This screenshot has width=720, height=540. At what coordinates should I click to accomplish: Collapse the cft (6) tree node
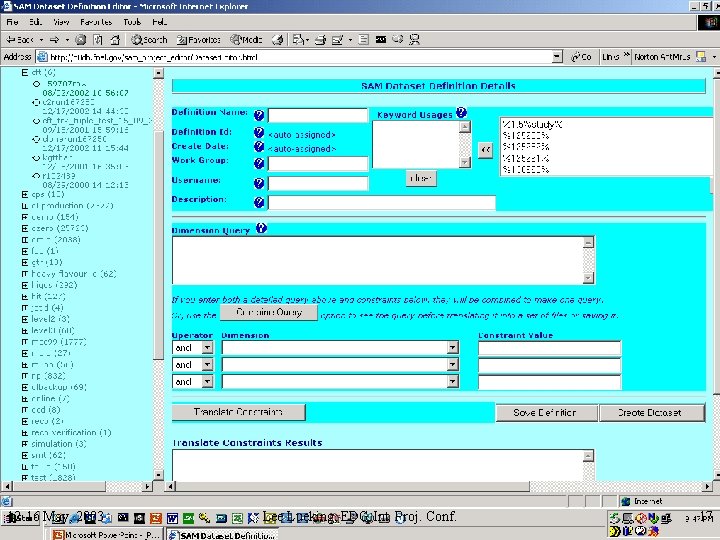click(25, 73)
